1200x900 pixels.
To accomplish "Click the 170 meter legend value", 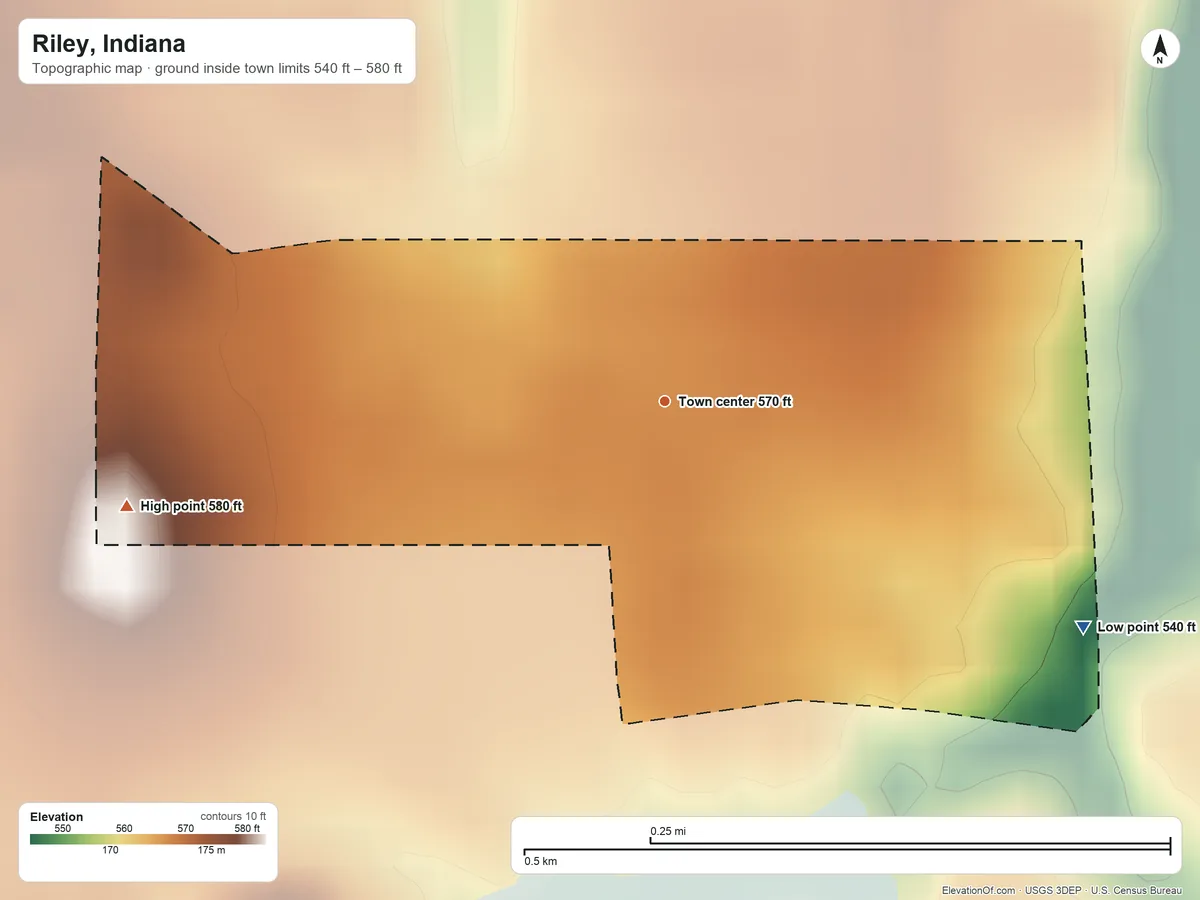I will [110, 851].
